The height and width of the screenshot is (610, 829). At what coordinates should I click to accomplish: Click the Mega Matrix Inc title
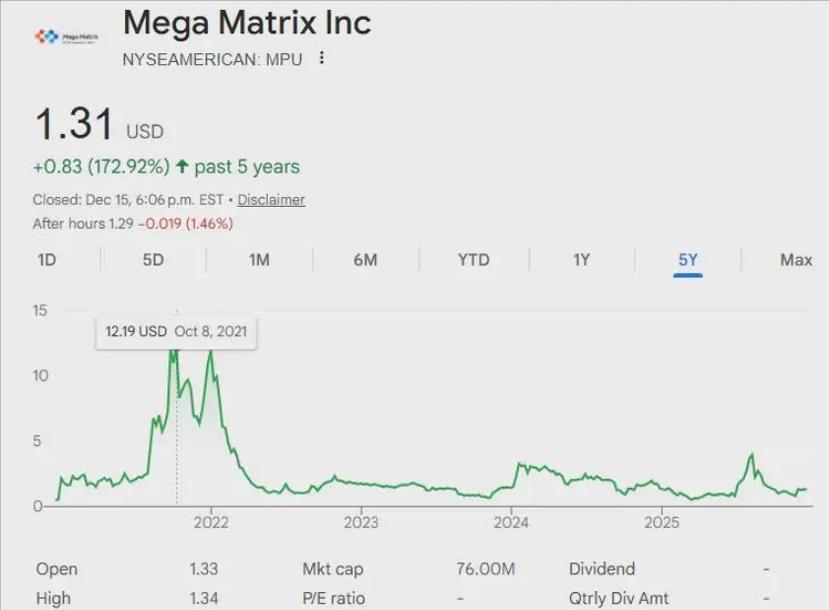pos(246,22)
